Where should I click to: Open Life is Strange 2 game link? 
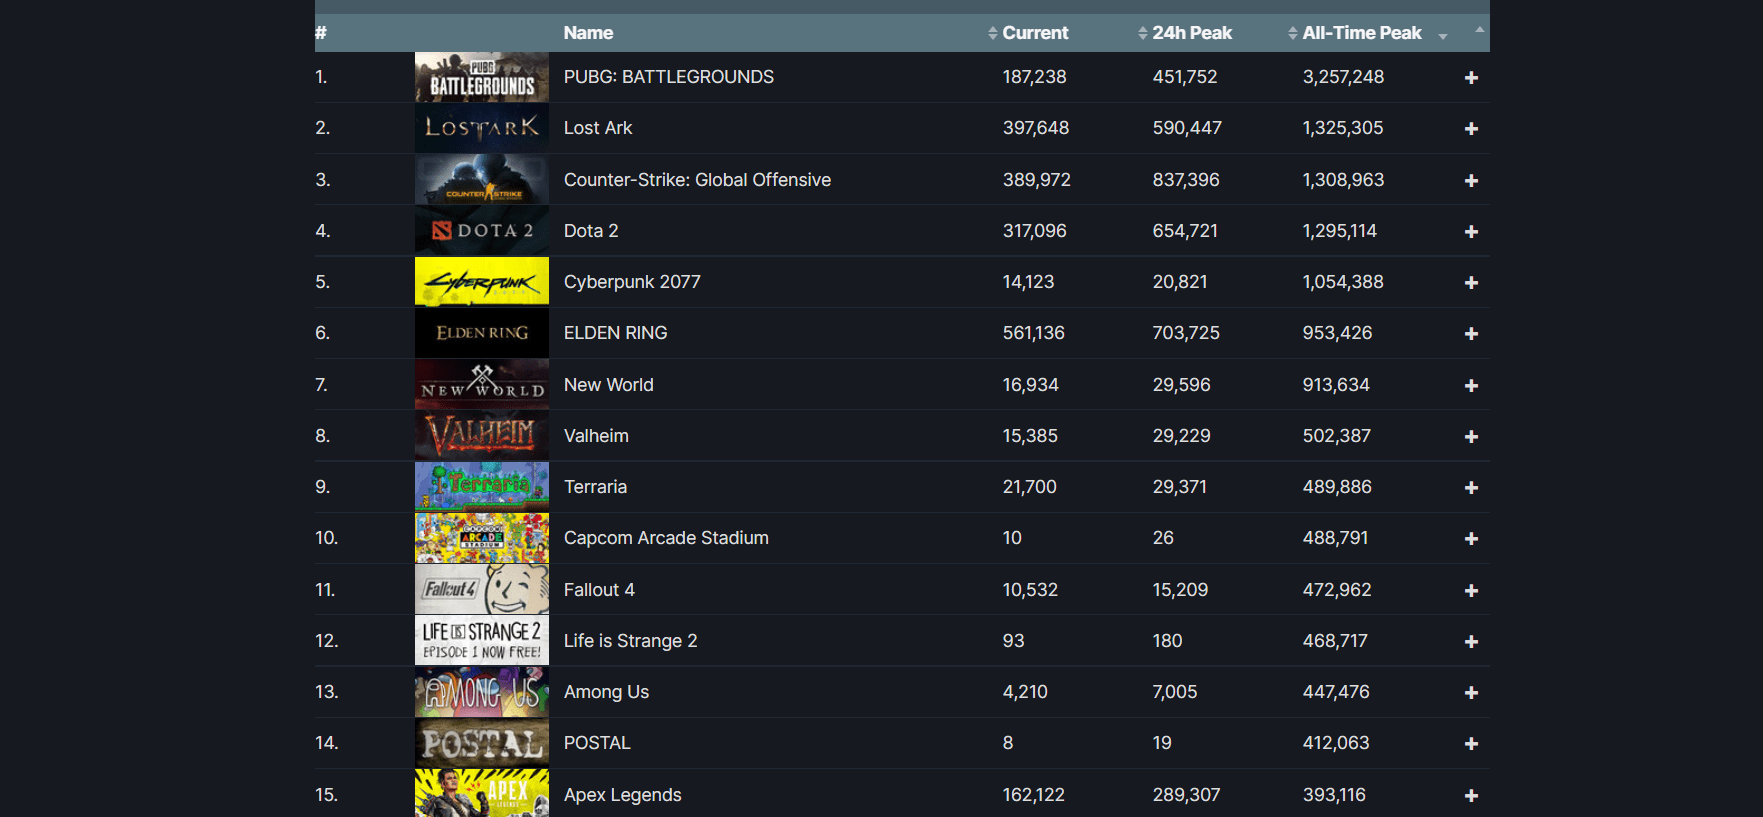click(630, 641)
